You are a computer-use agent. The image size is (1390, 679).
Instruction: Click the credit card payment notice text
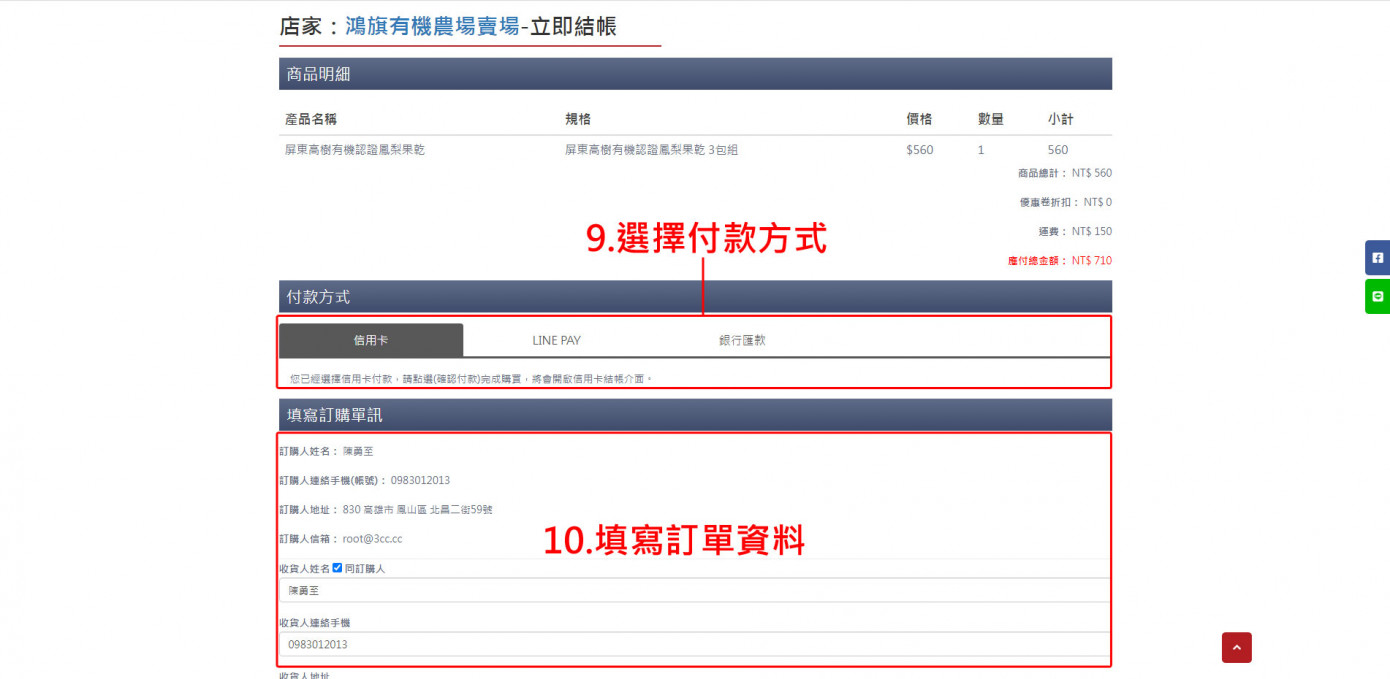click(x=472, y=379)
